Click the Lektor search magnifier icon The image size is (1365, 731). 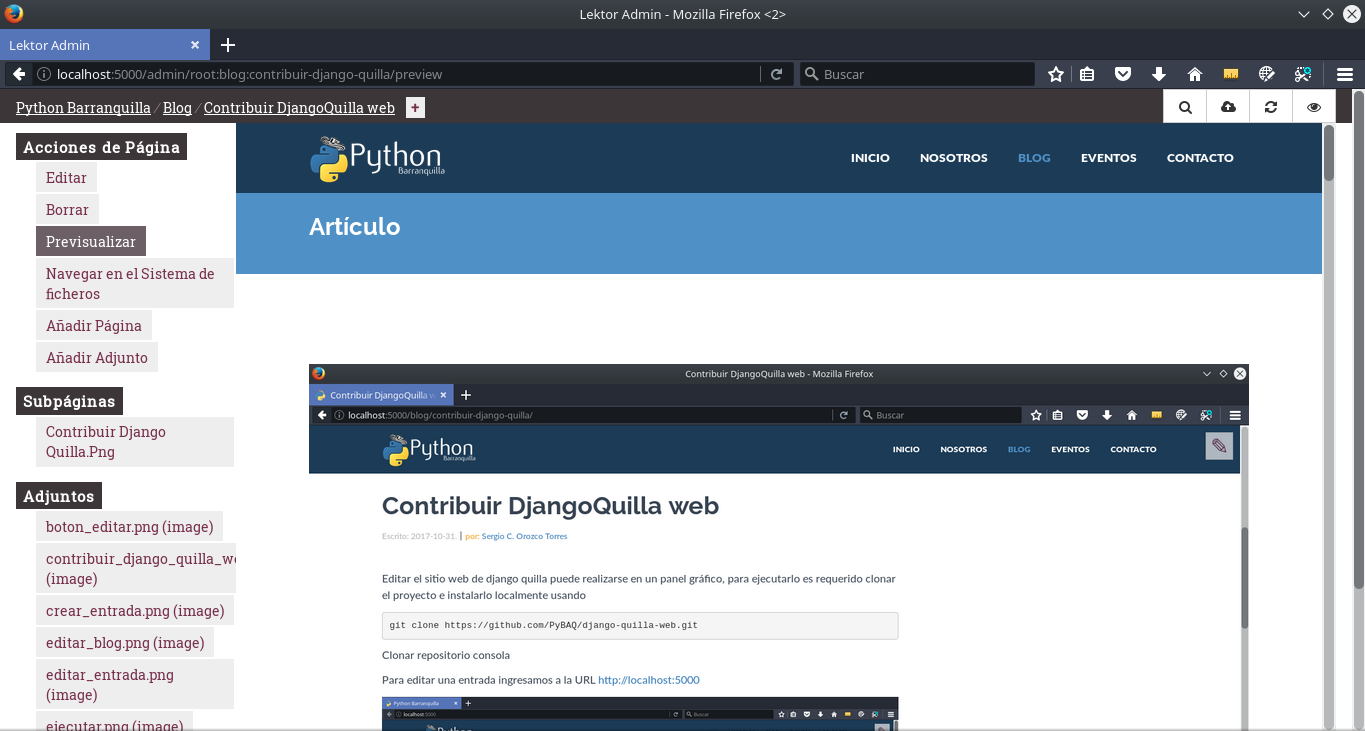pos(1185,107)
